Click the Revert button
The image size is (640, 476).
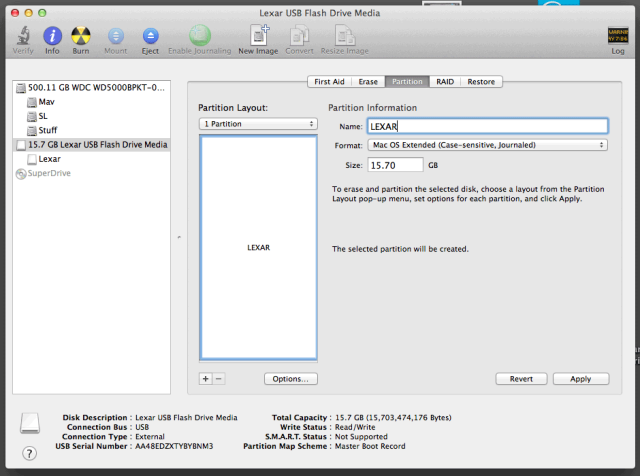click(521, 379)
